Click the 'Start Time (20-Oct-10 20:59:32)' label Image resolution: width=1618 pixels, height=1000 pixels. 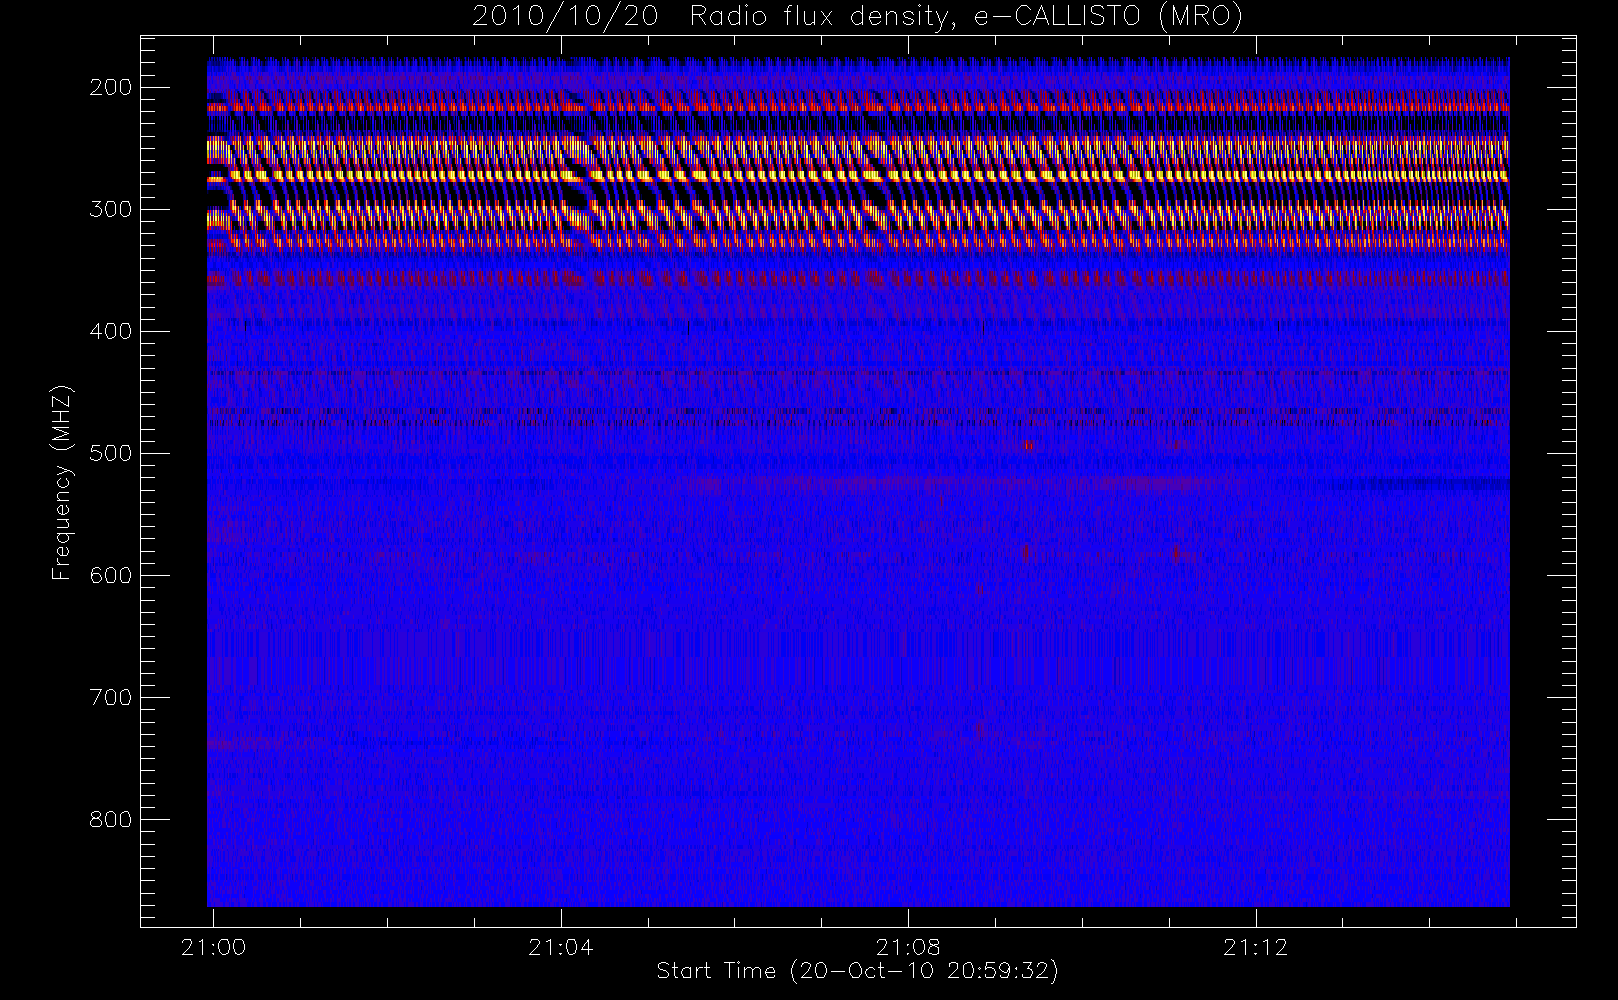(857, 971)
